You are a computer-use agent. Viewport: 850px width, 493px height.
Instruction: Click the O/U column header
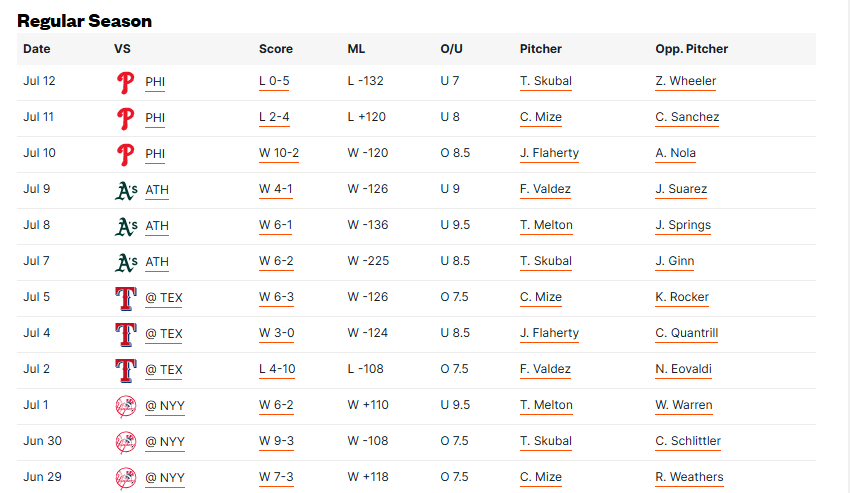[452, 49]
